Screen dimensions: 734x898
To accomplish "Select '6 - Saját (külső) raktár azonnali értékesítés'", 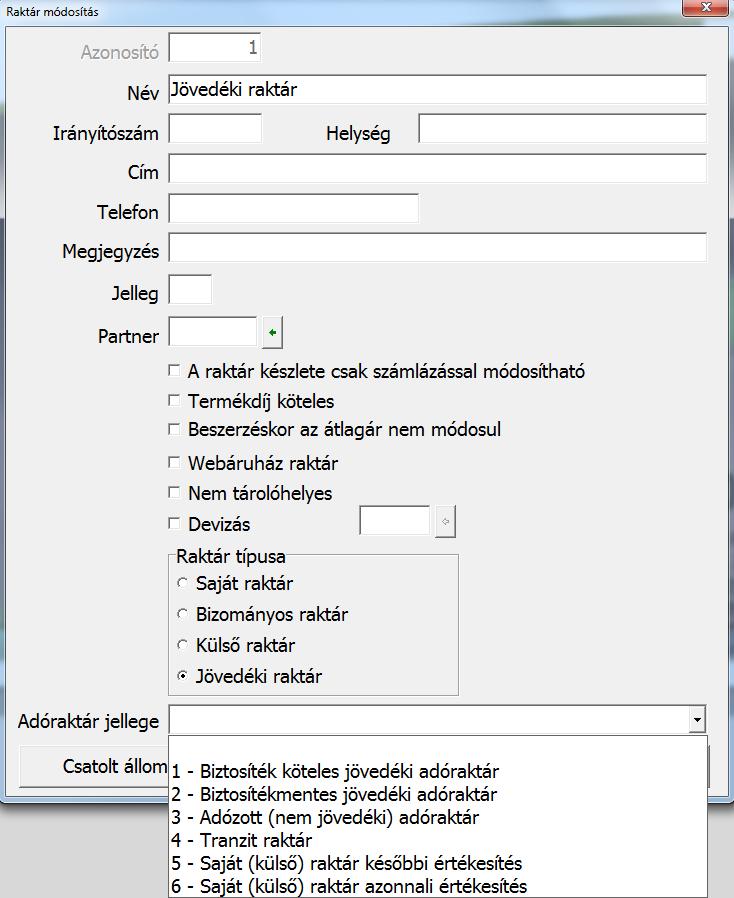I will pyautogui.click(x=438, y=886).
